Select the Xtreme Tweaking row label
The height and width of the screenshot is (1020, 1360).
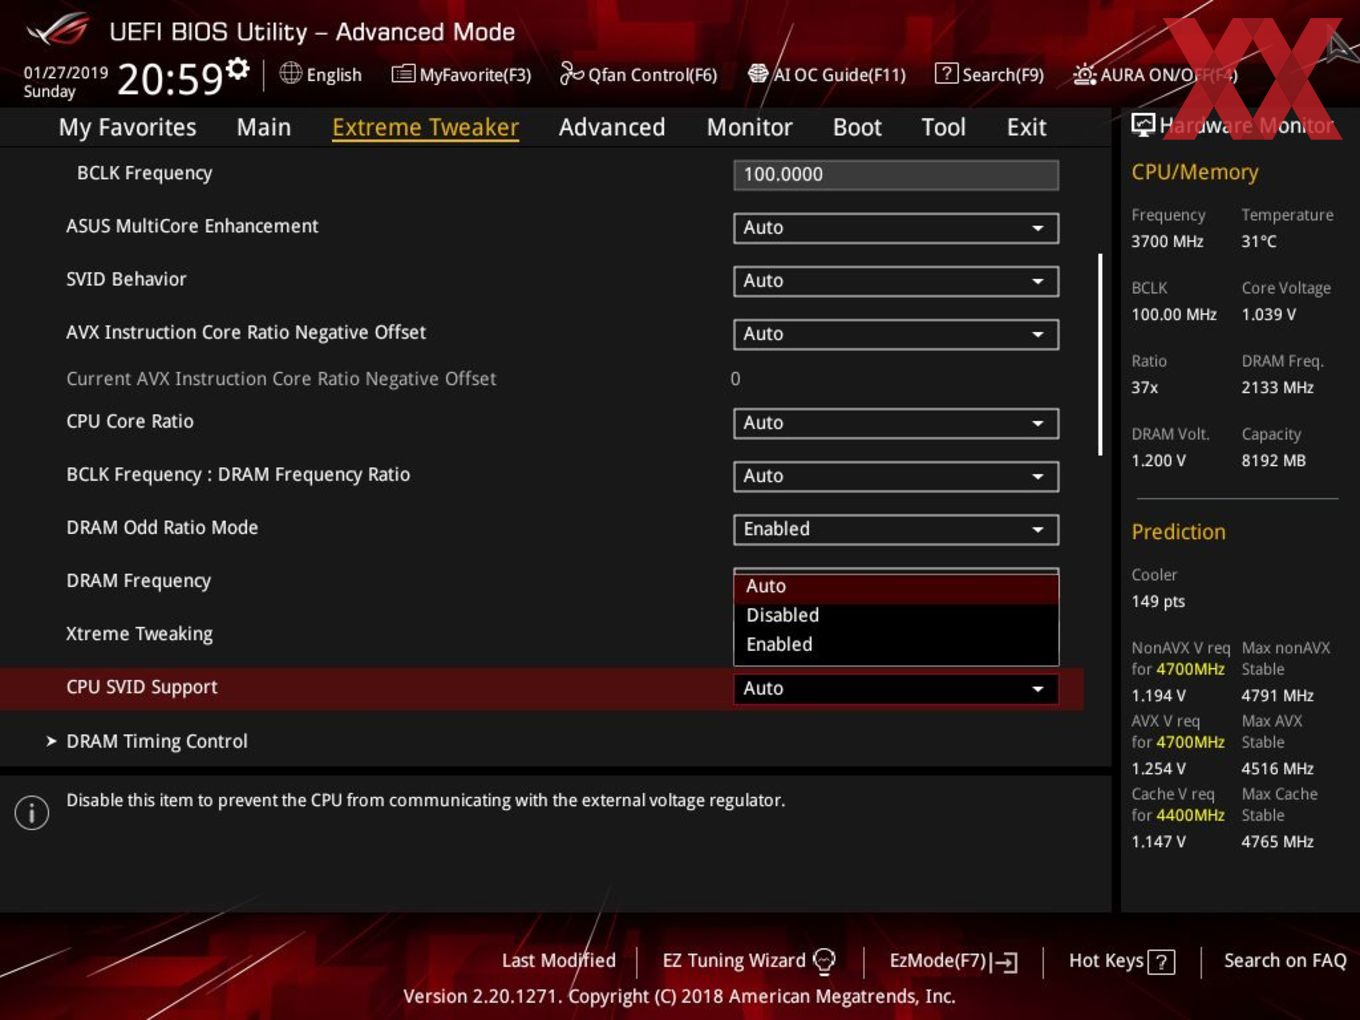coord(139,634)
